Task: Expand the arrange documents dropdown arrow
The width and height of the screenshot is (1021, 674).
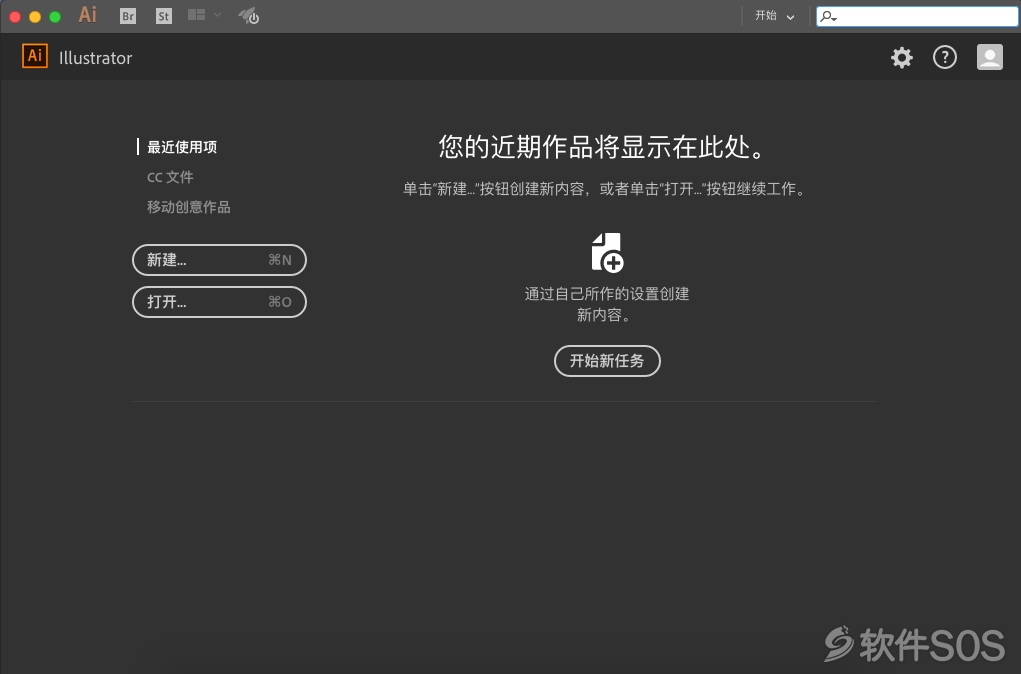Action: coord(217,14)
